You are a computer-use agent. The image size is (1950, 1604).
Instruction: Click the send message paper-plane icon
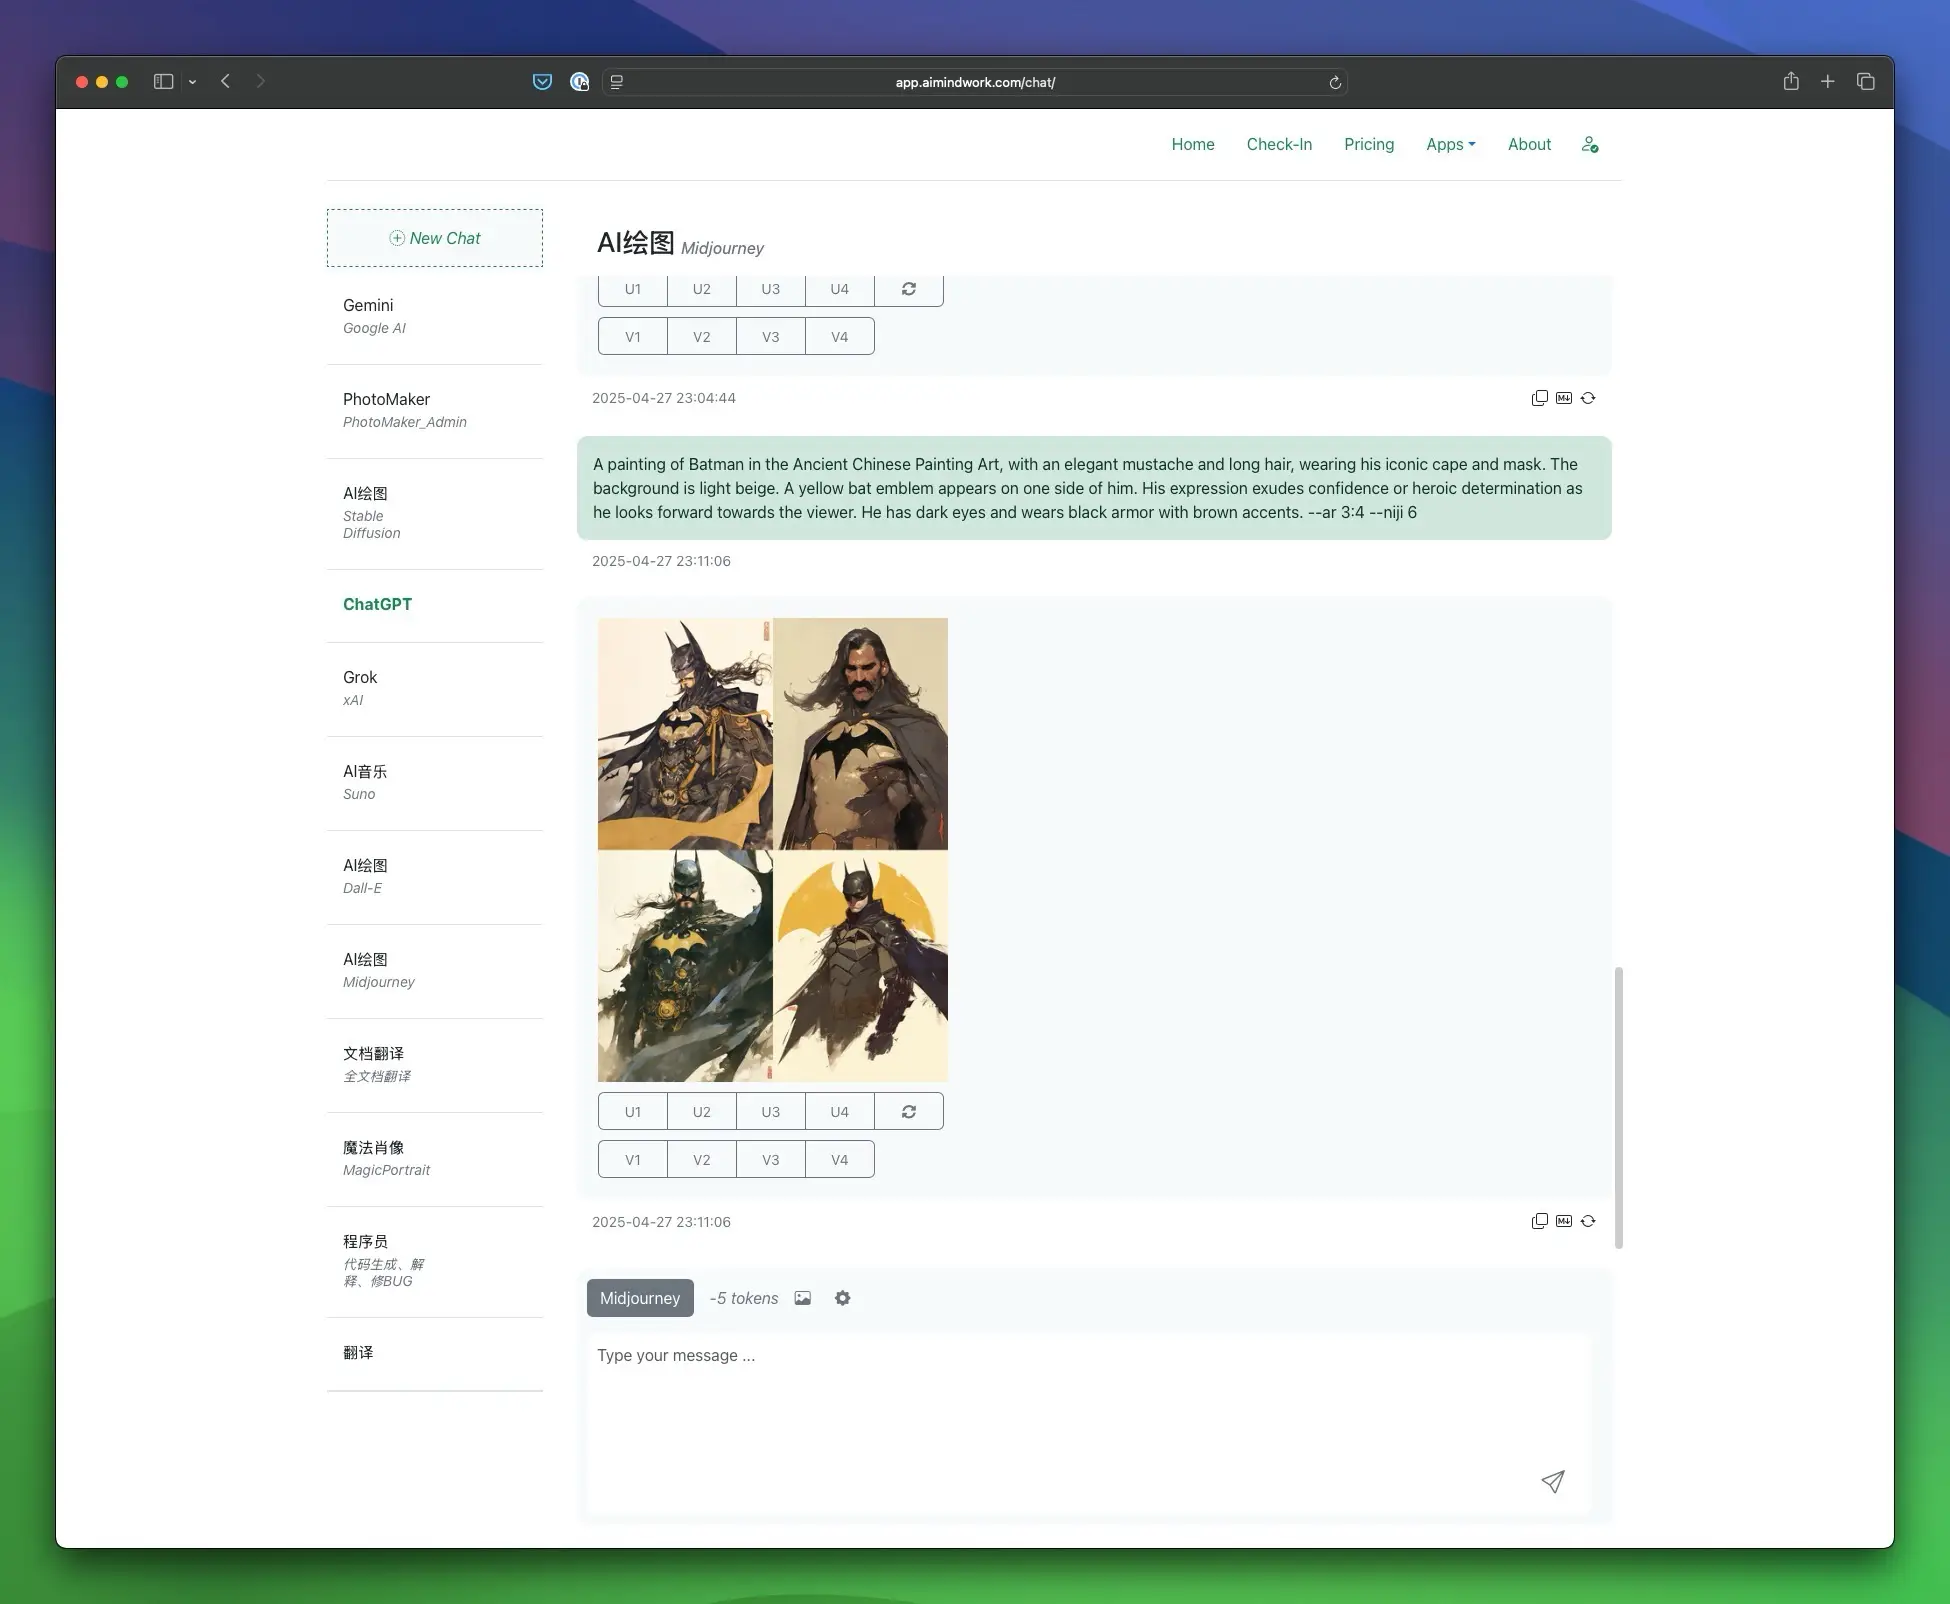(x=1552, y=1481)
